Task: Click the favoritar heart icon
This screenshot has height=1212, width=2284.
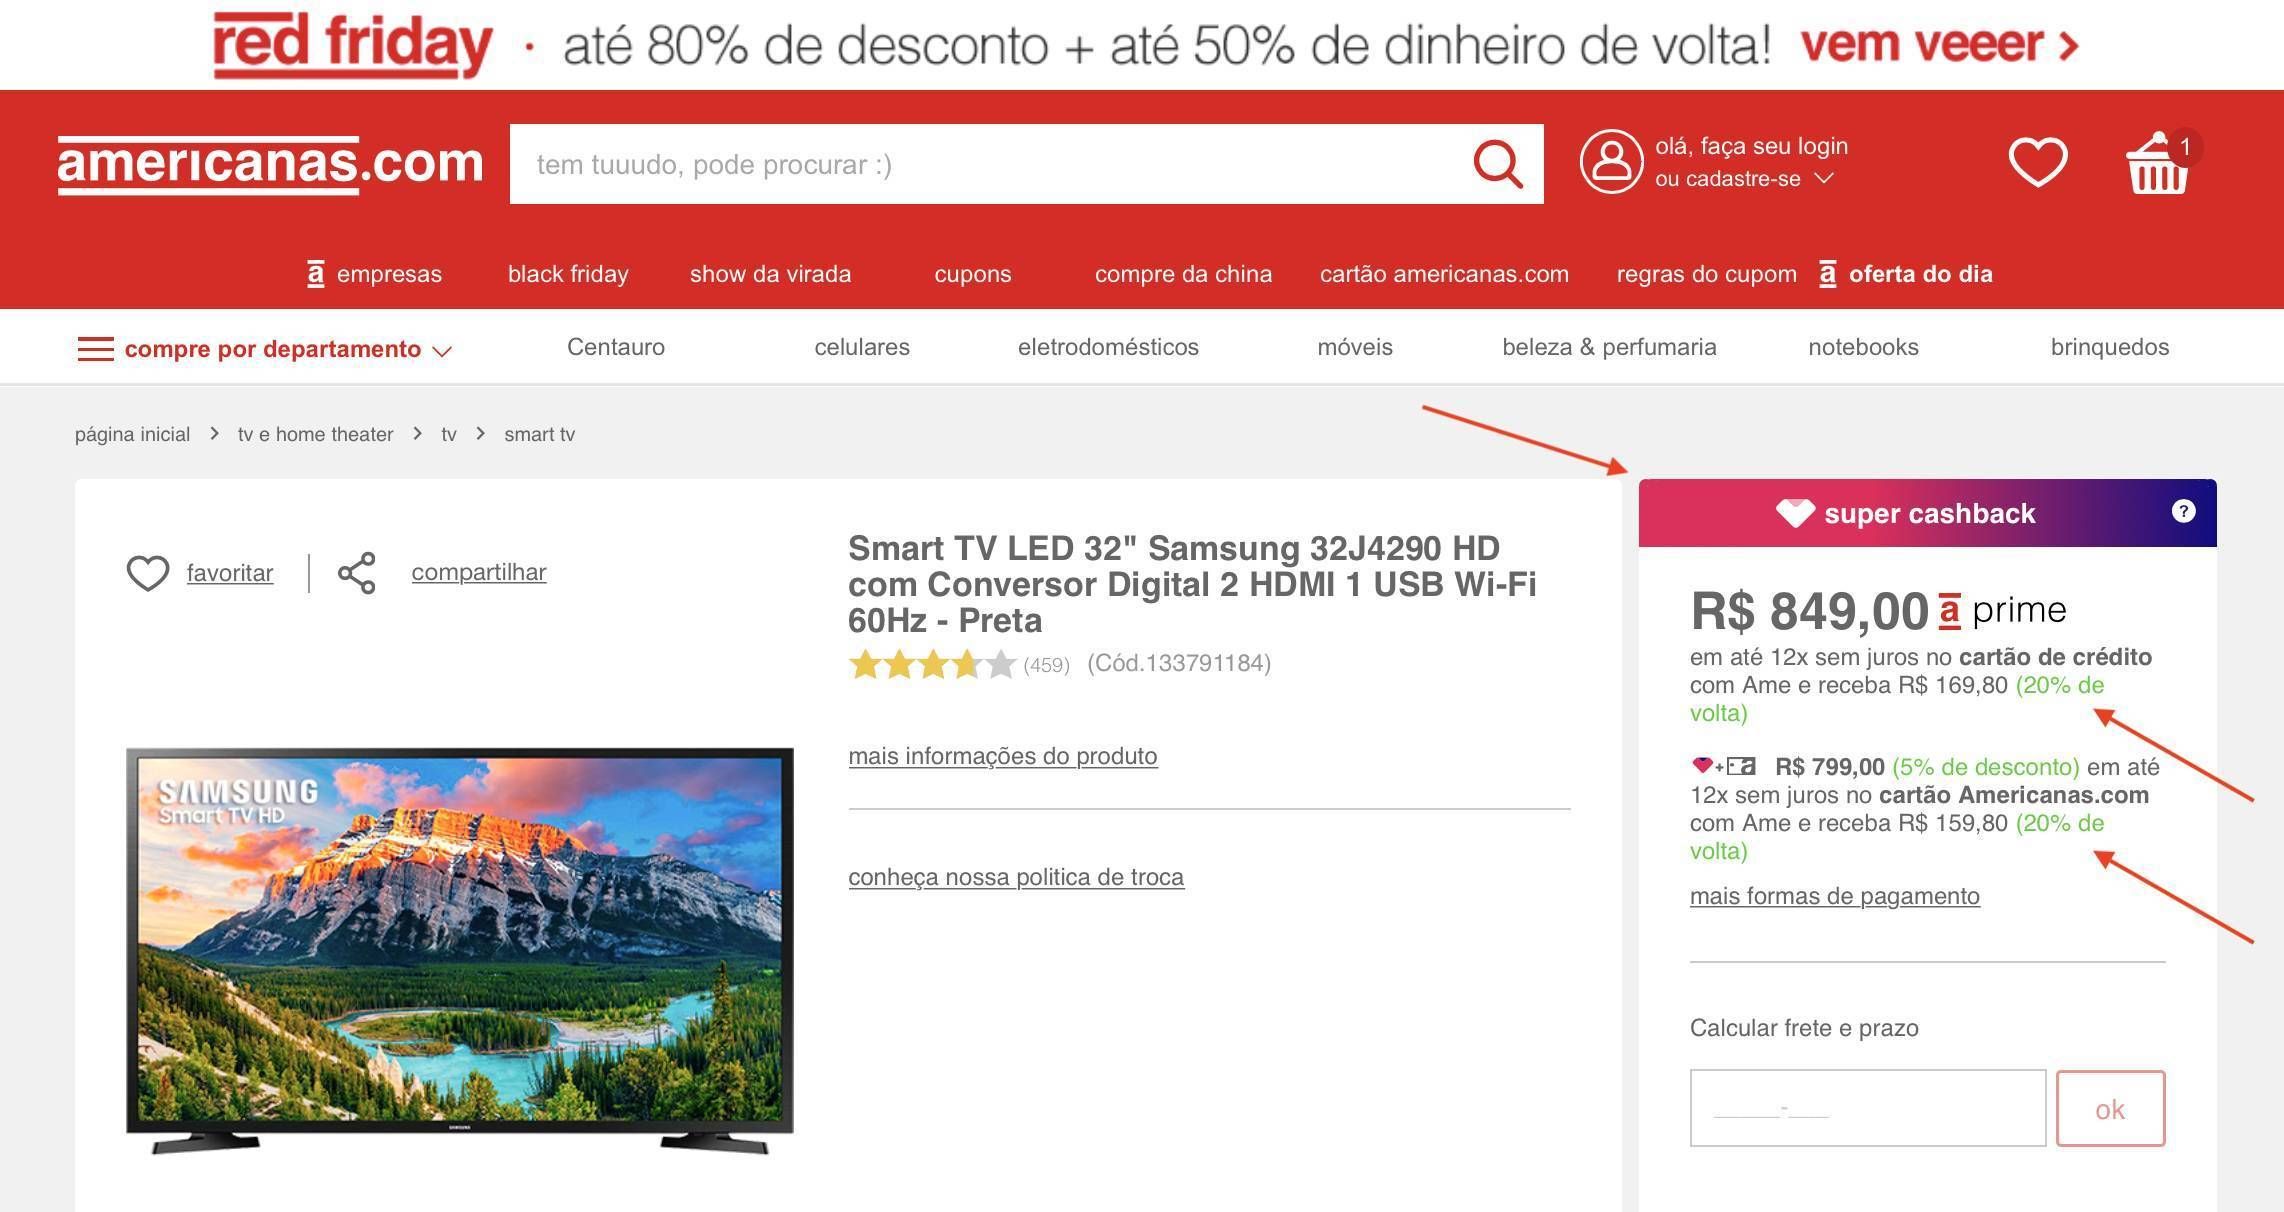Action: (148, 573)
